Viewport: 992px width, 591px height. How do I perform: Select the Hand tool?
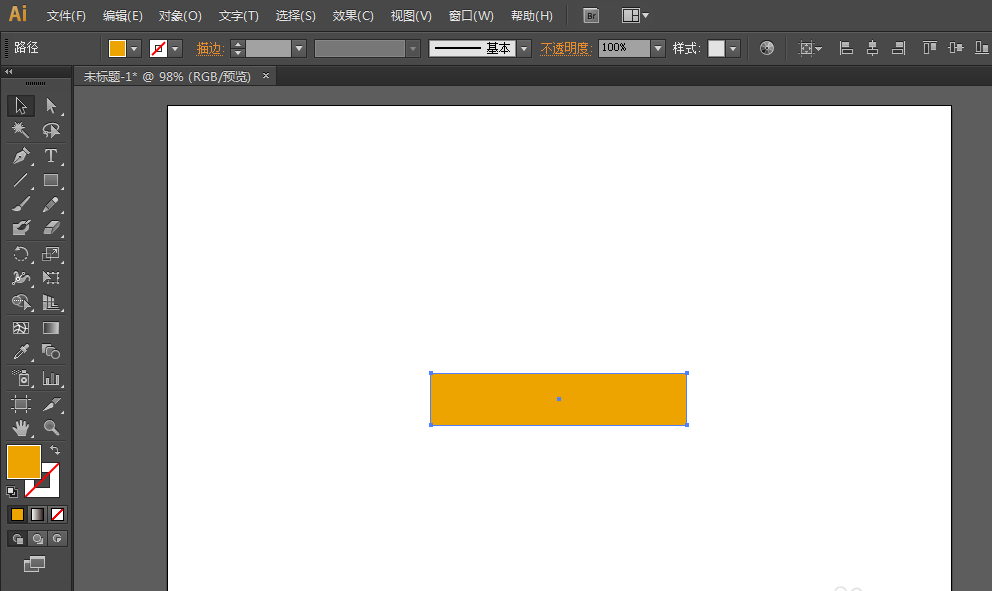pos(21,428)
